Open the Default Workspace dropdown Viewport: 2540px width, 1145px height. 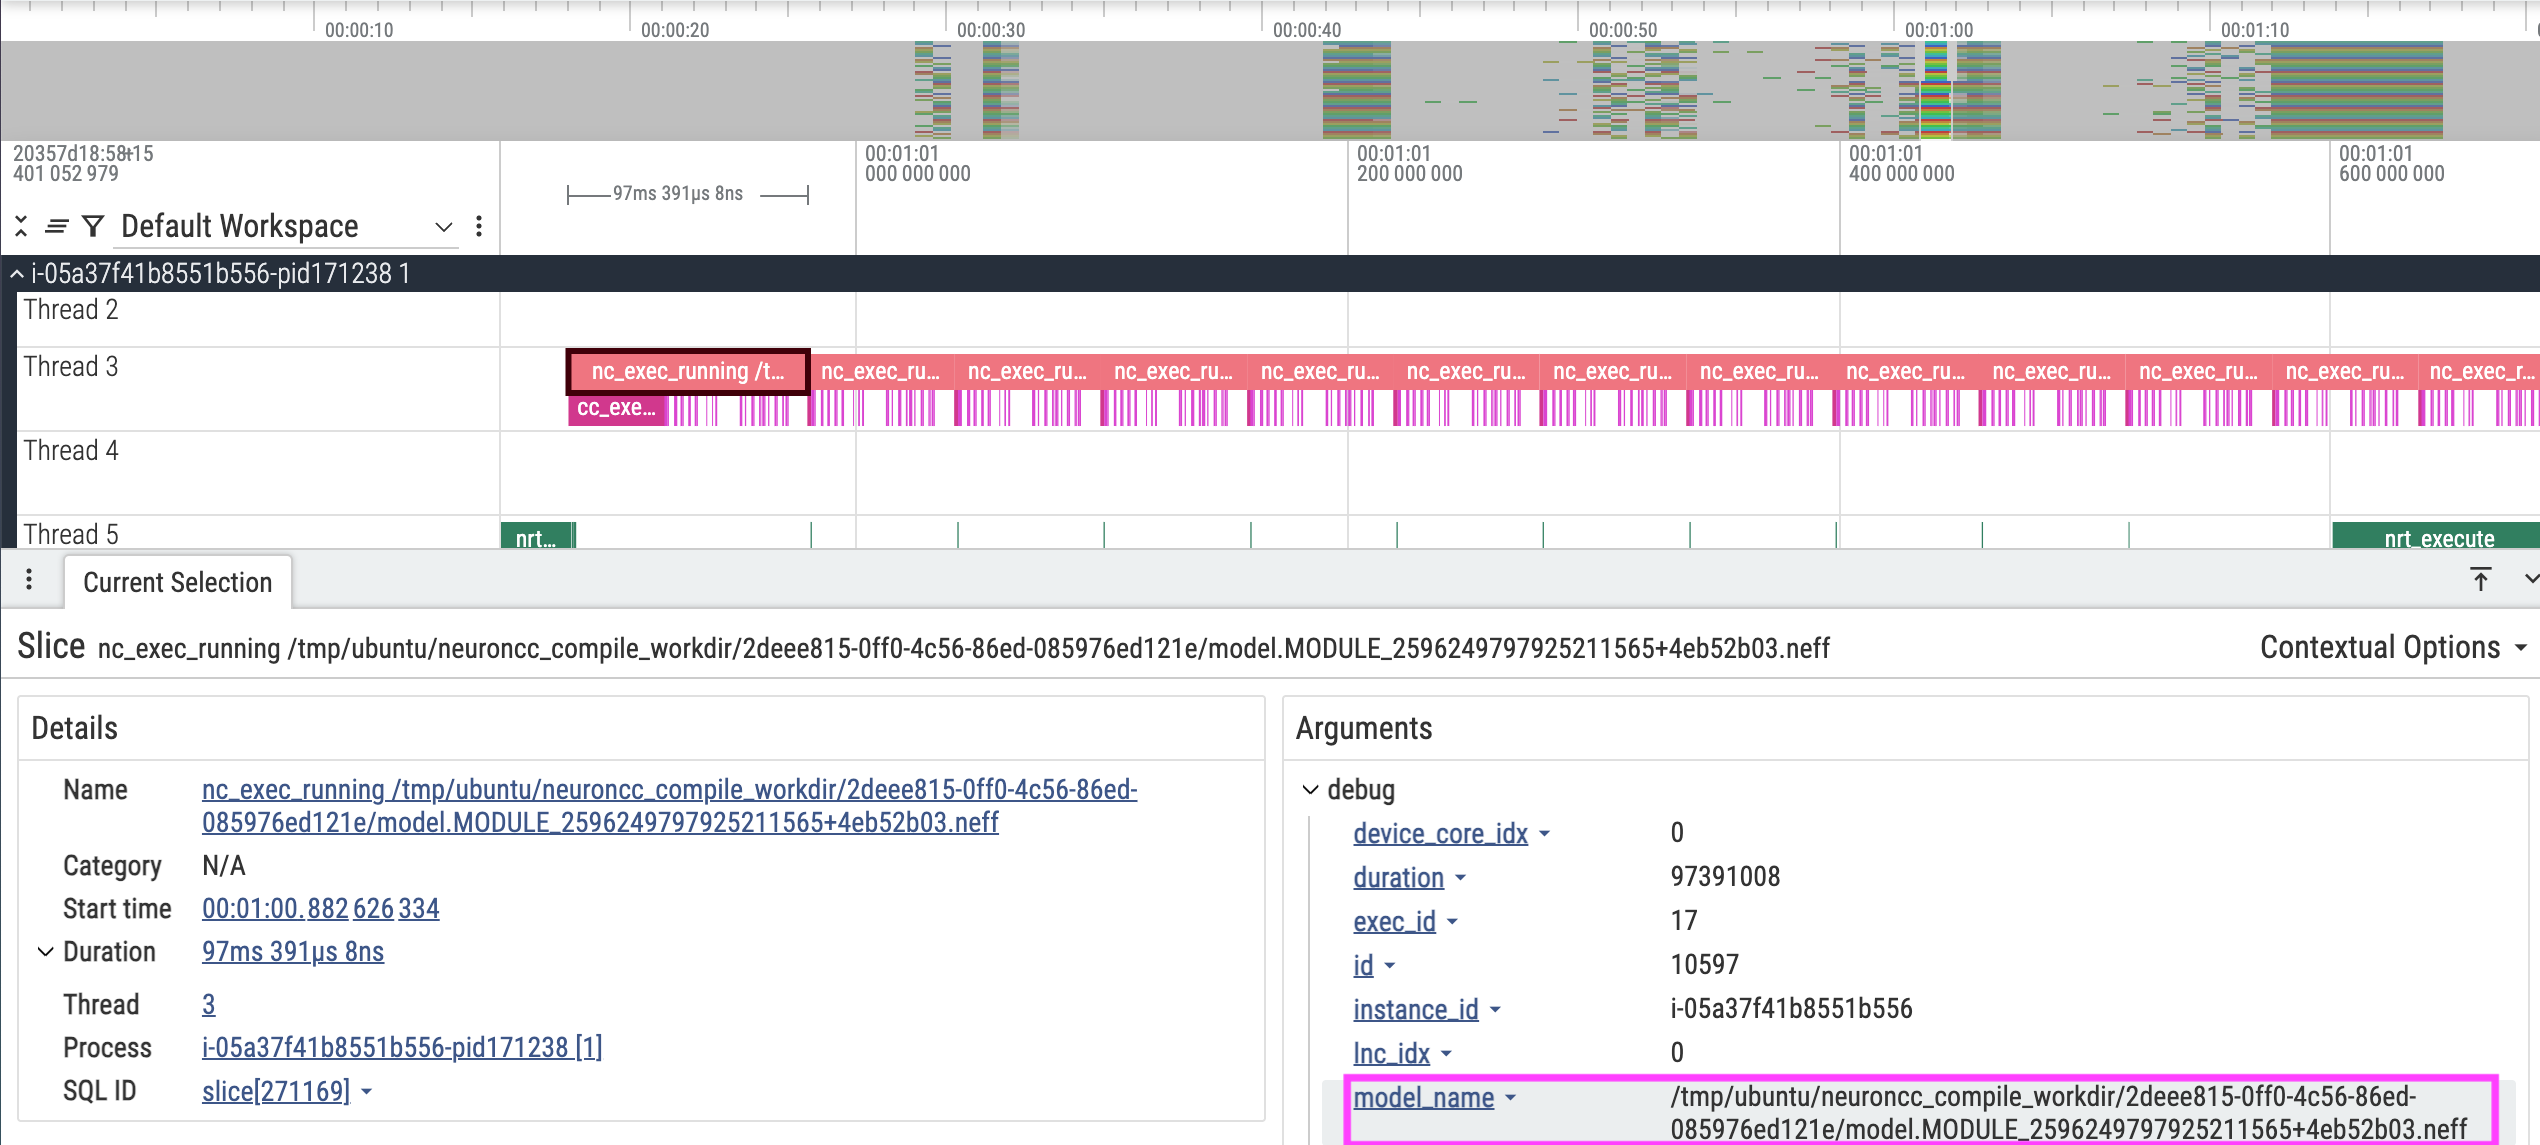(x=443, y=228)
